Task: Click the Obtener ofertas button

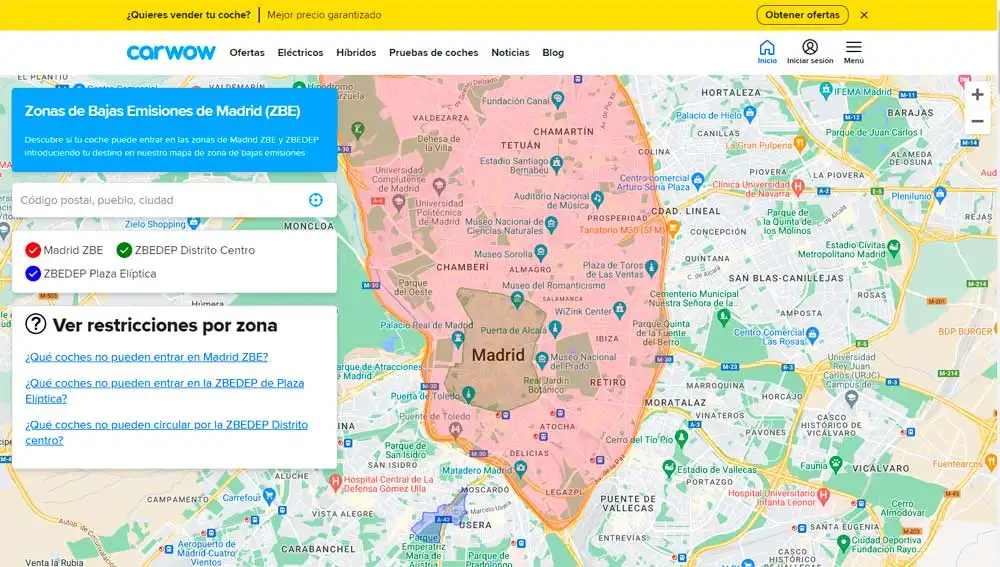Action: [802, 15]
